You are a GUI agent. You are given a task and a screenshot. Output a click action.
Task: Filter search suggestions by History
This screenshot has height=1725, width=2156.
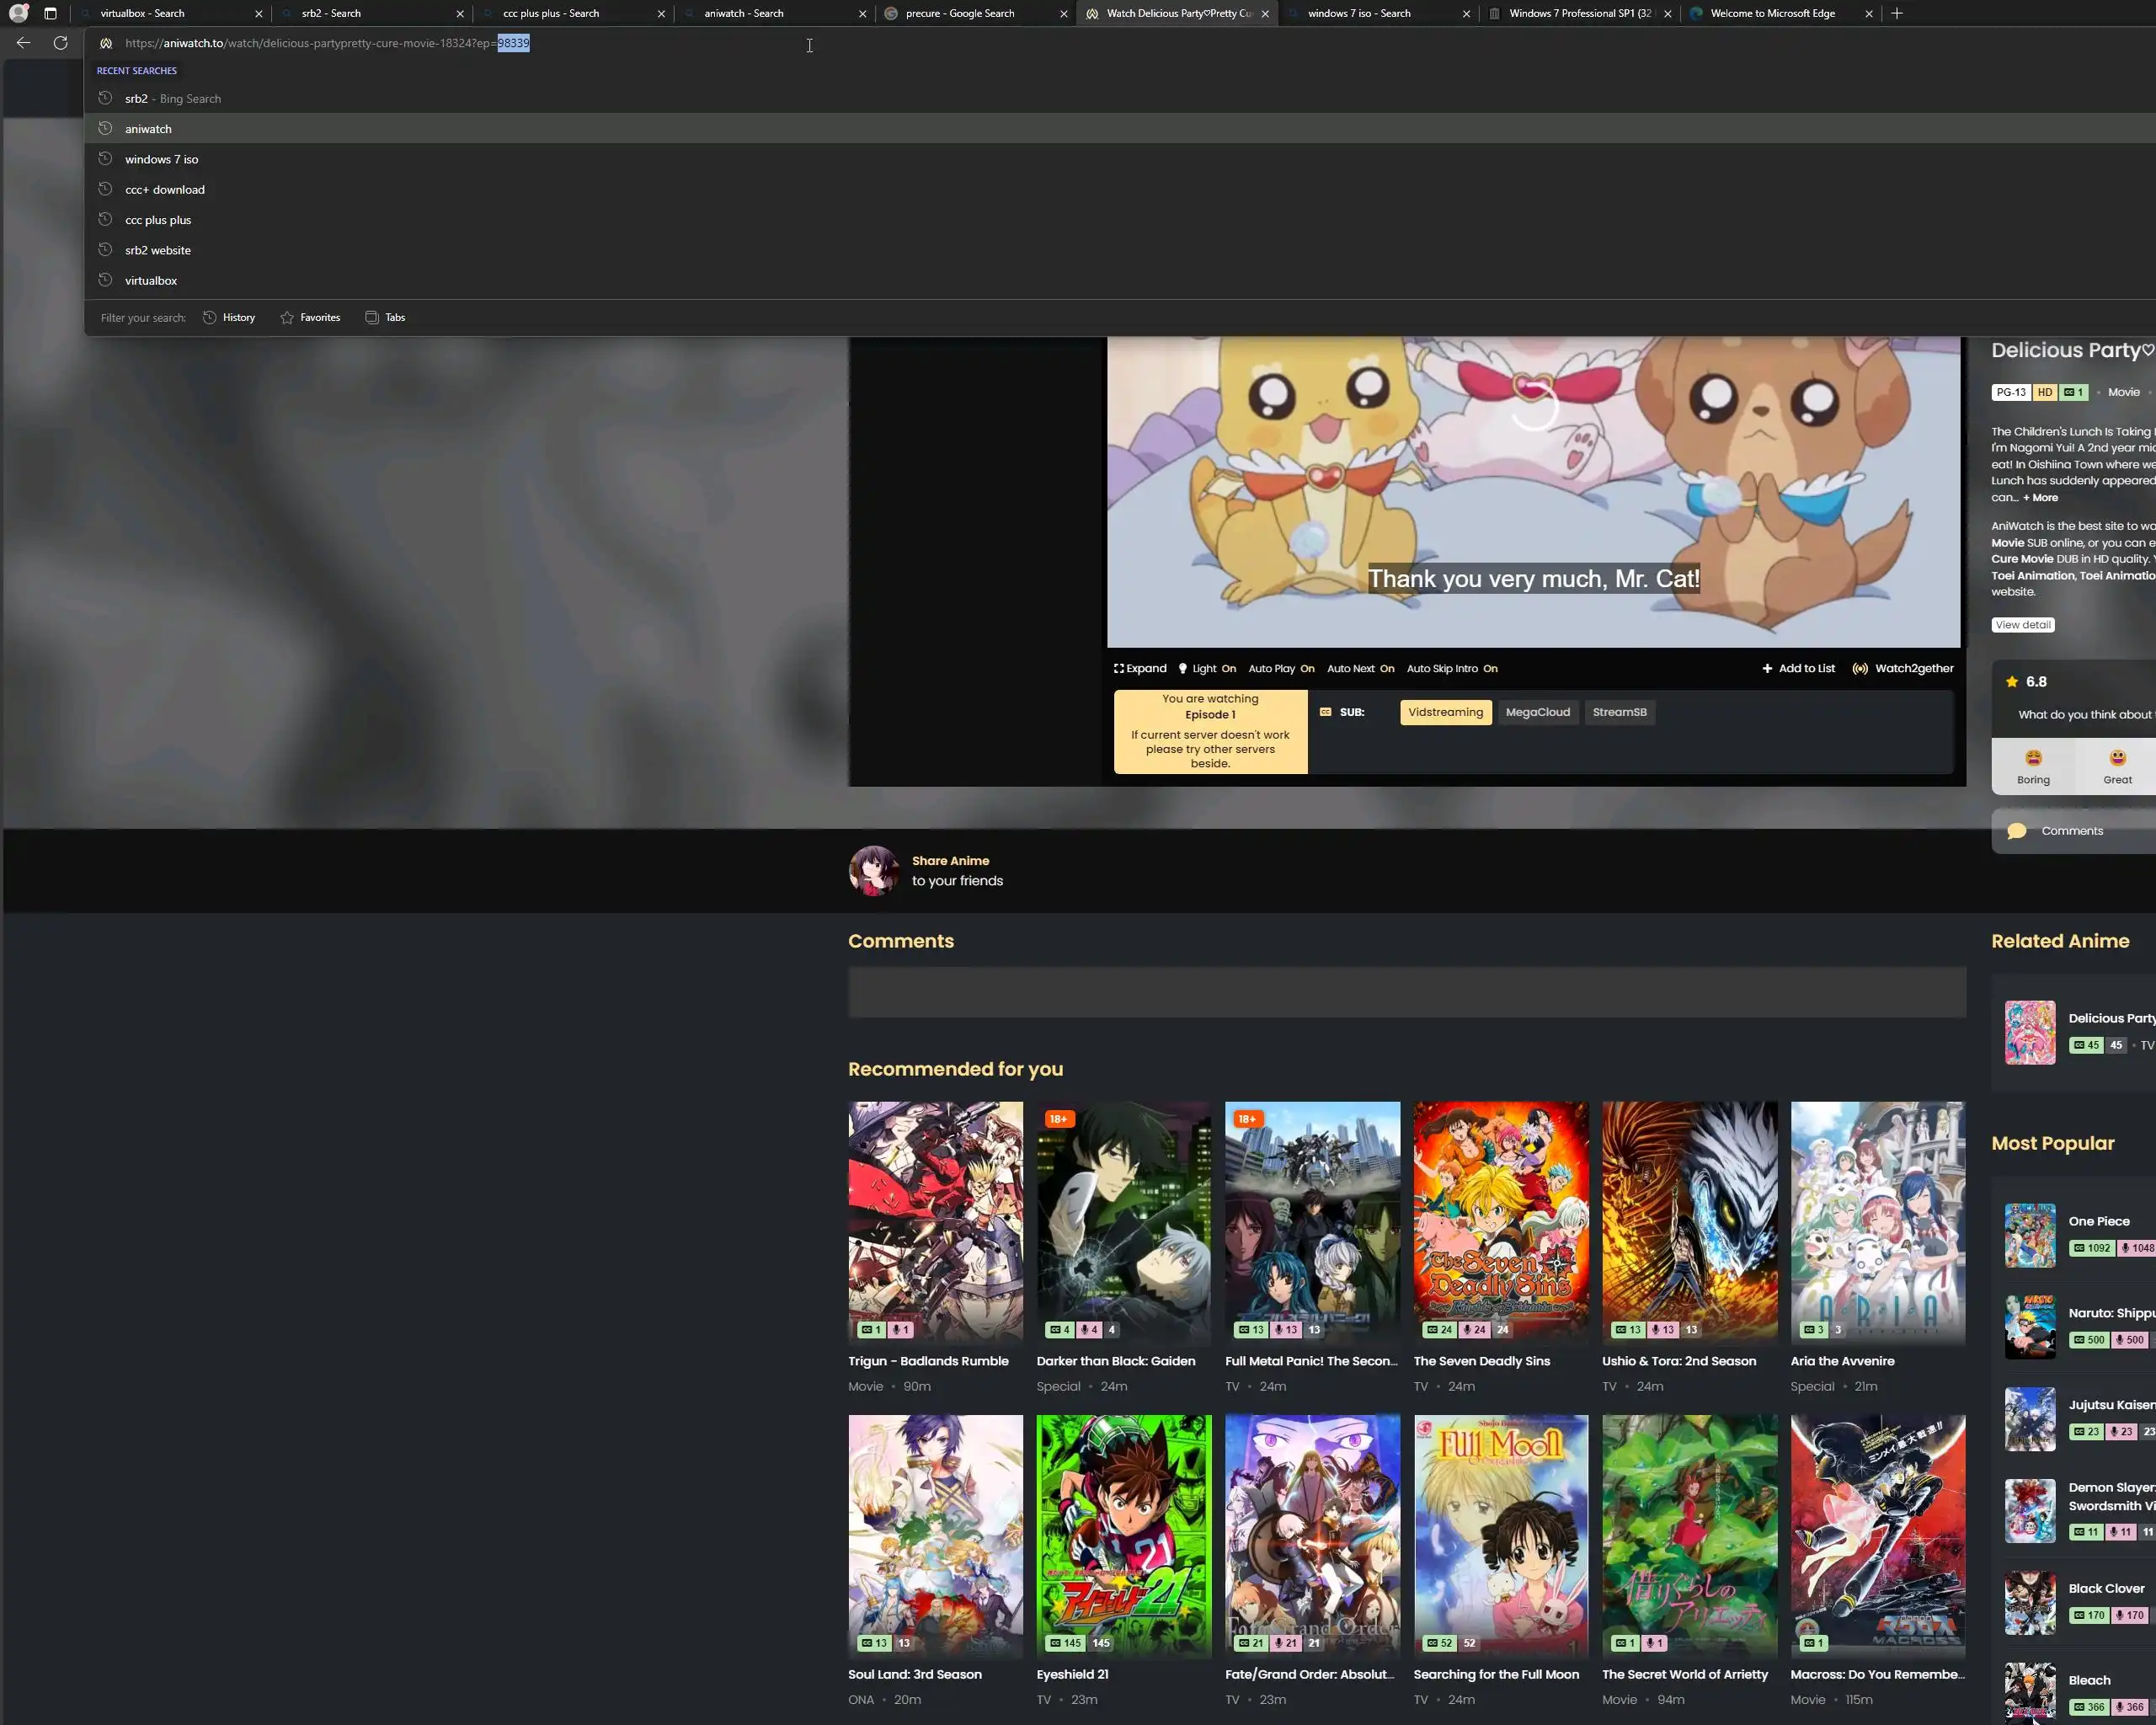pyautogui.click(x=229, y=317)
